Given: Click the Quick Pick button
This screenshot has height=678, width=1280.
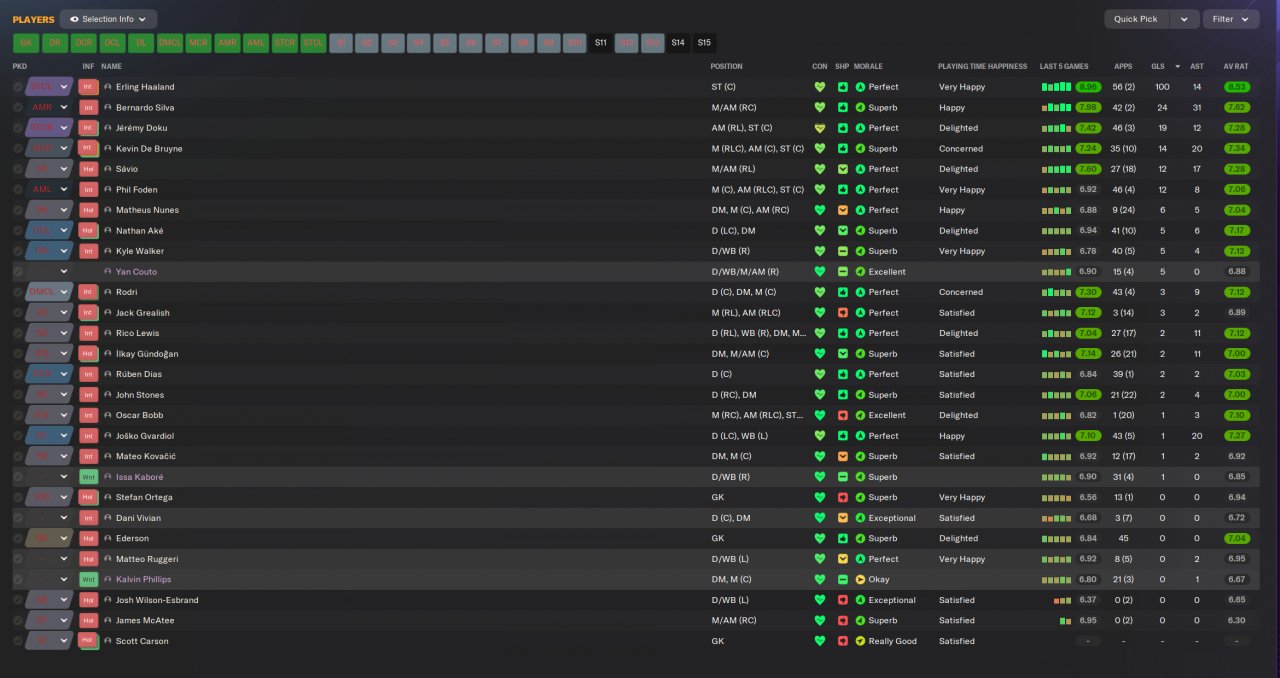Looking at the screenshot, I should (1136, 19).
